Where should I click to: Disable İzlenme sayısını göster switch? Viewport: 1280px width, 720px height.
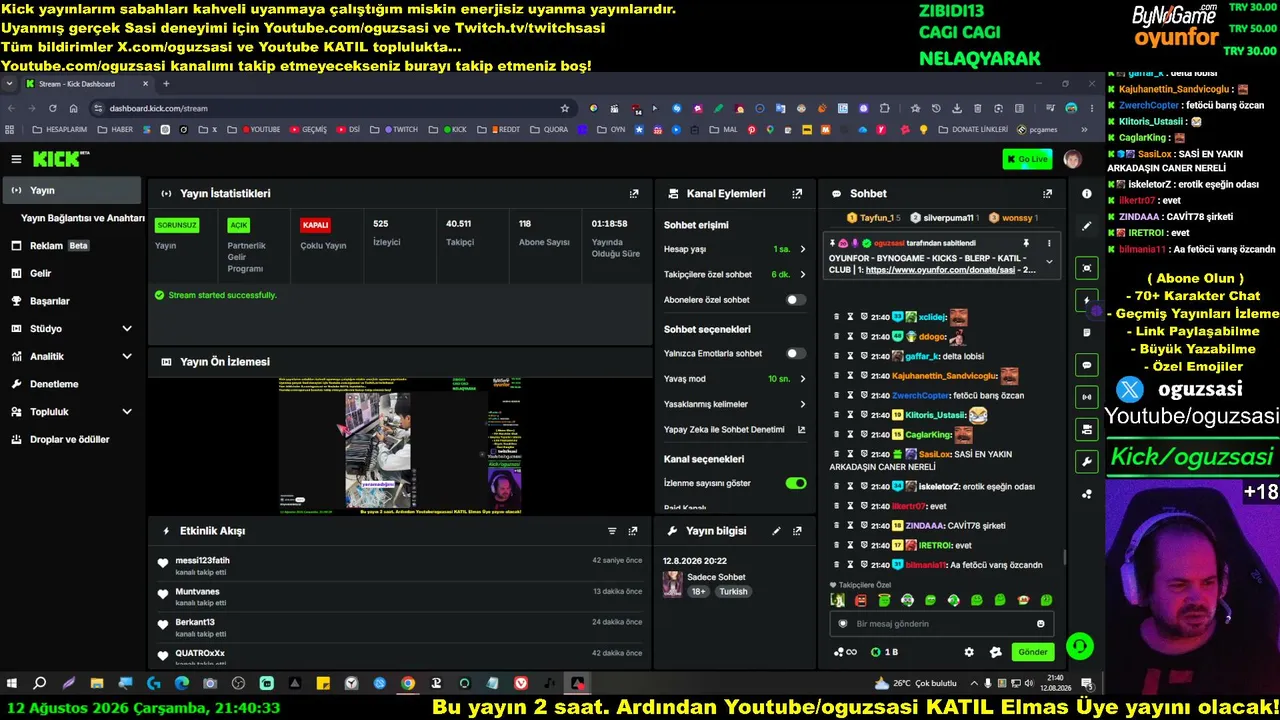pos(796,484)
